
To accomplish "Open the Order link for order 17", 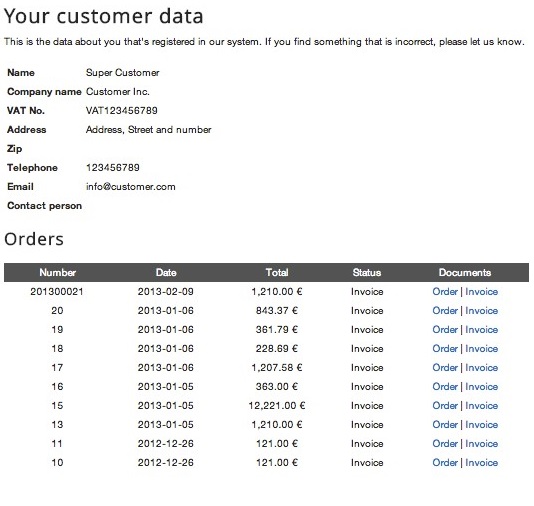I will click(445, 368).
